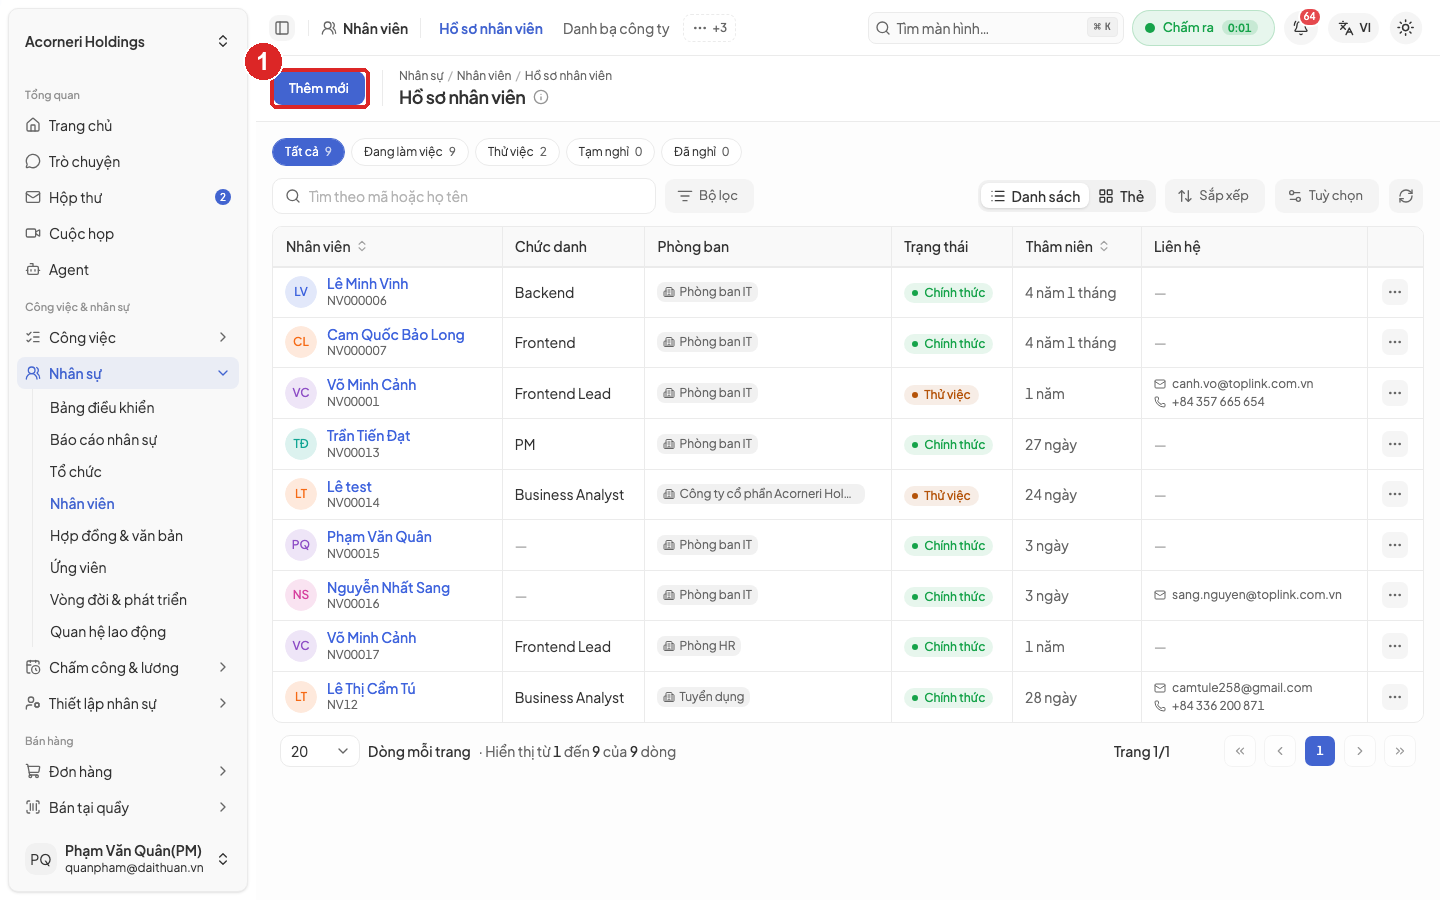Image resolution: width=1440 pixels, height=900 pixels.
Task: Go to Trang chủ in sidebar
Action: (128, 126)
